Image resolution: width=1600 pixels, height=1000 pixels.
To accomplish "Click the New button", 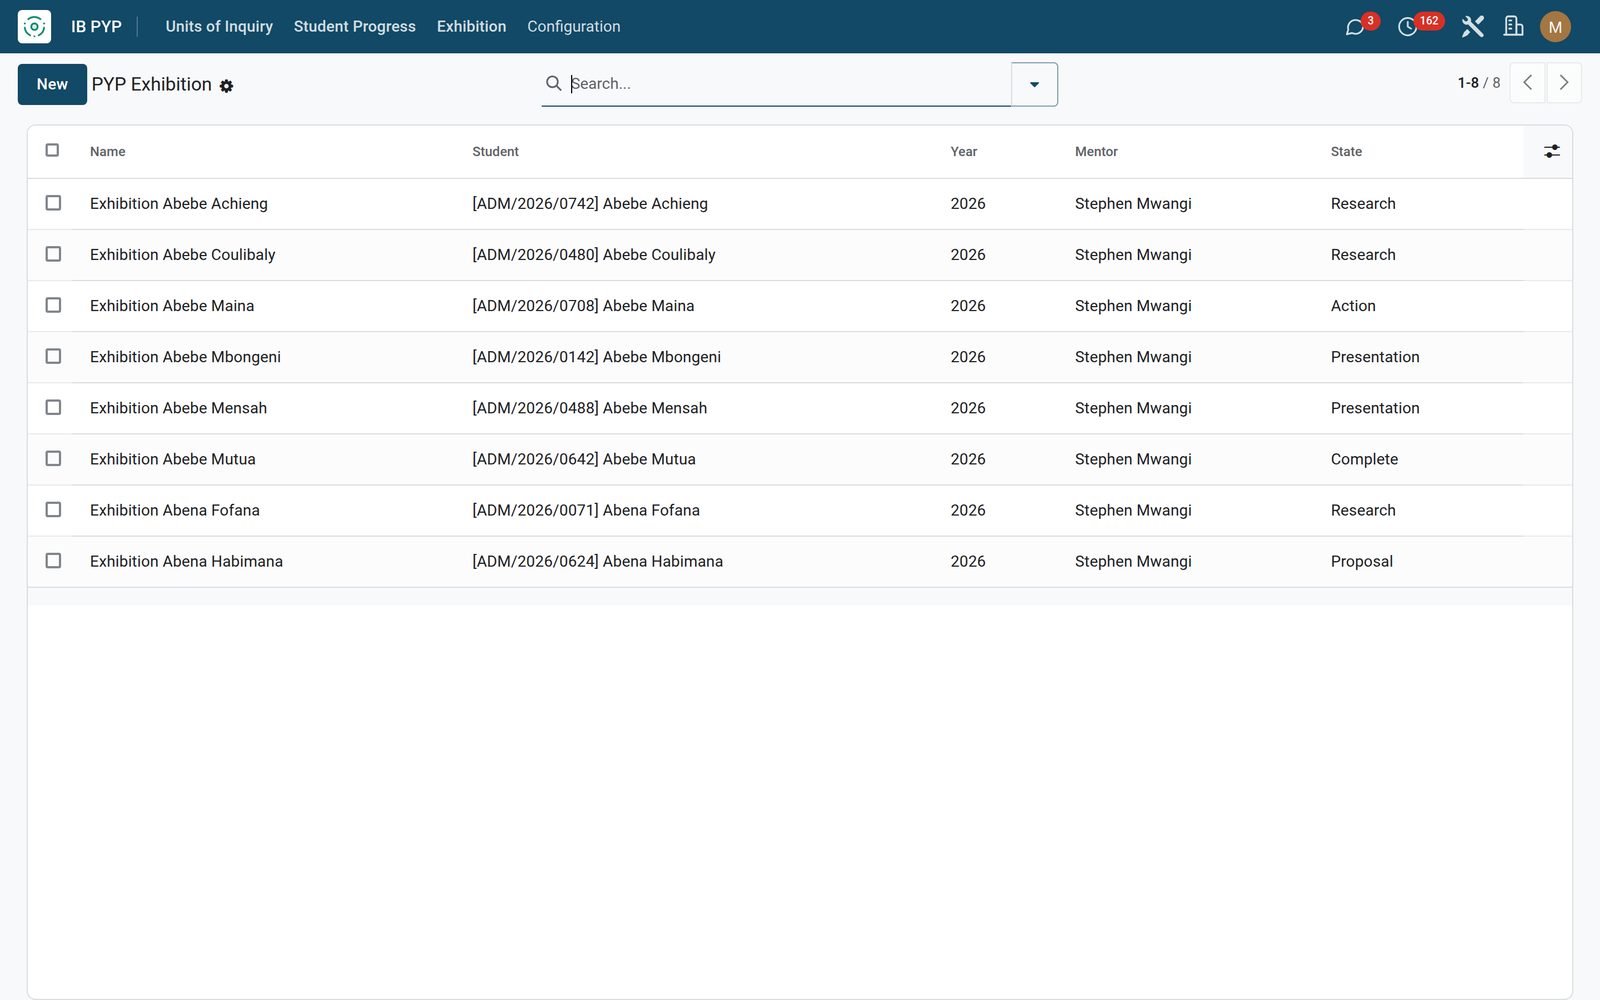I will pyautogui.click(x=52, y=84).
